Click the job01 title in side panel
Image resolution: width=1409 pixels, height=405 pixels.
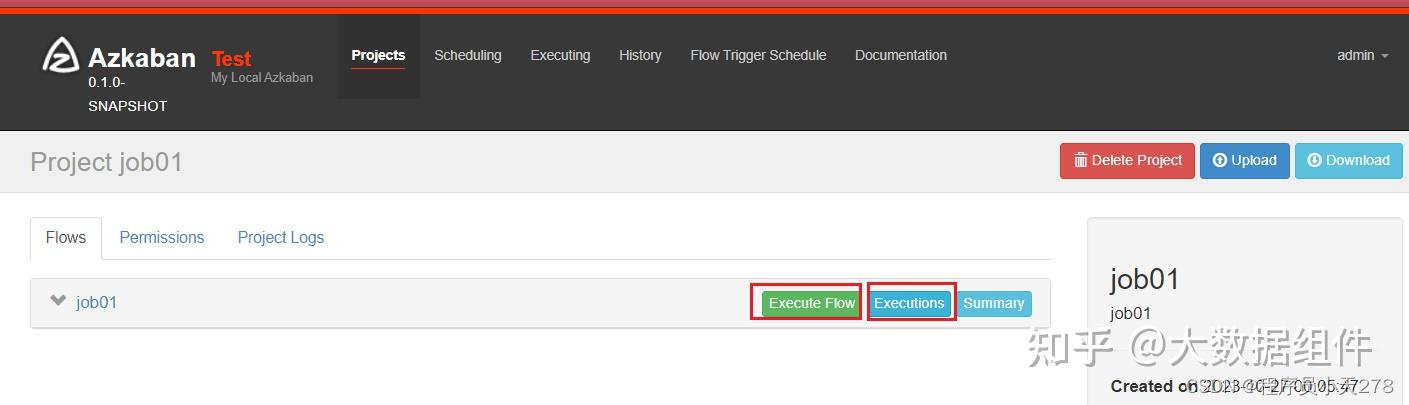tap(1145, 279)
